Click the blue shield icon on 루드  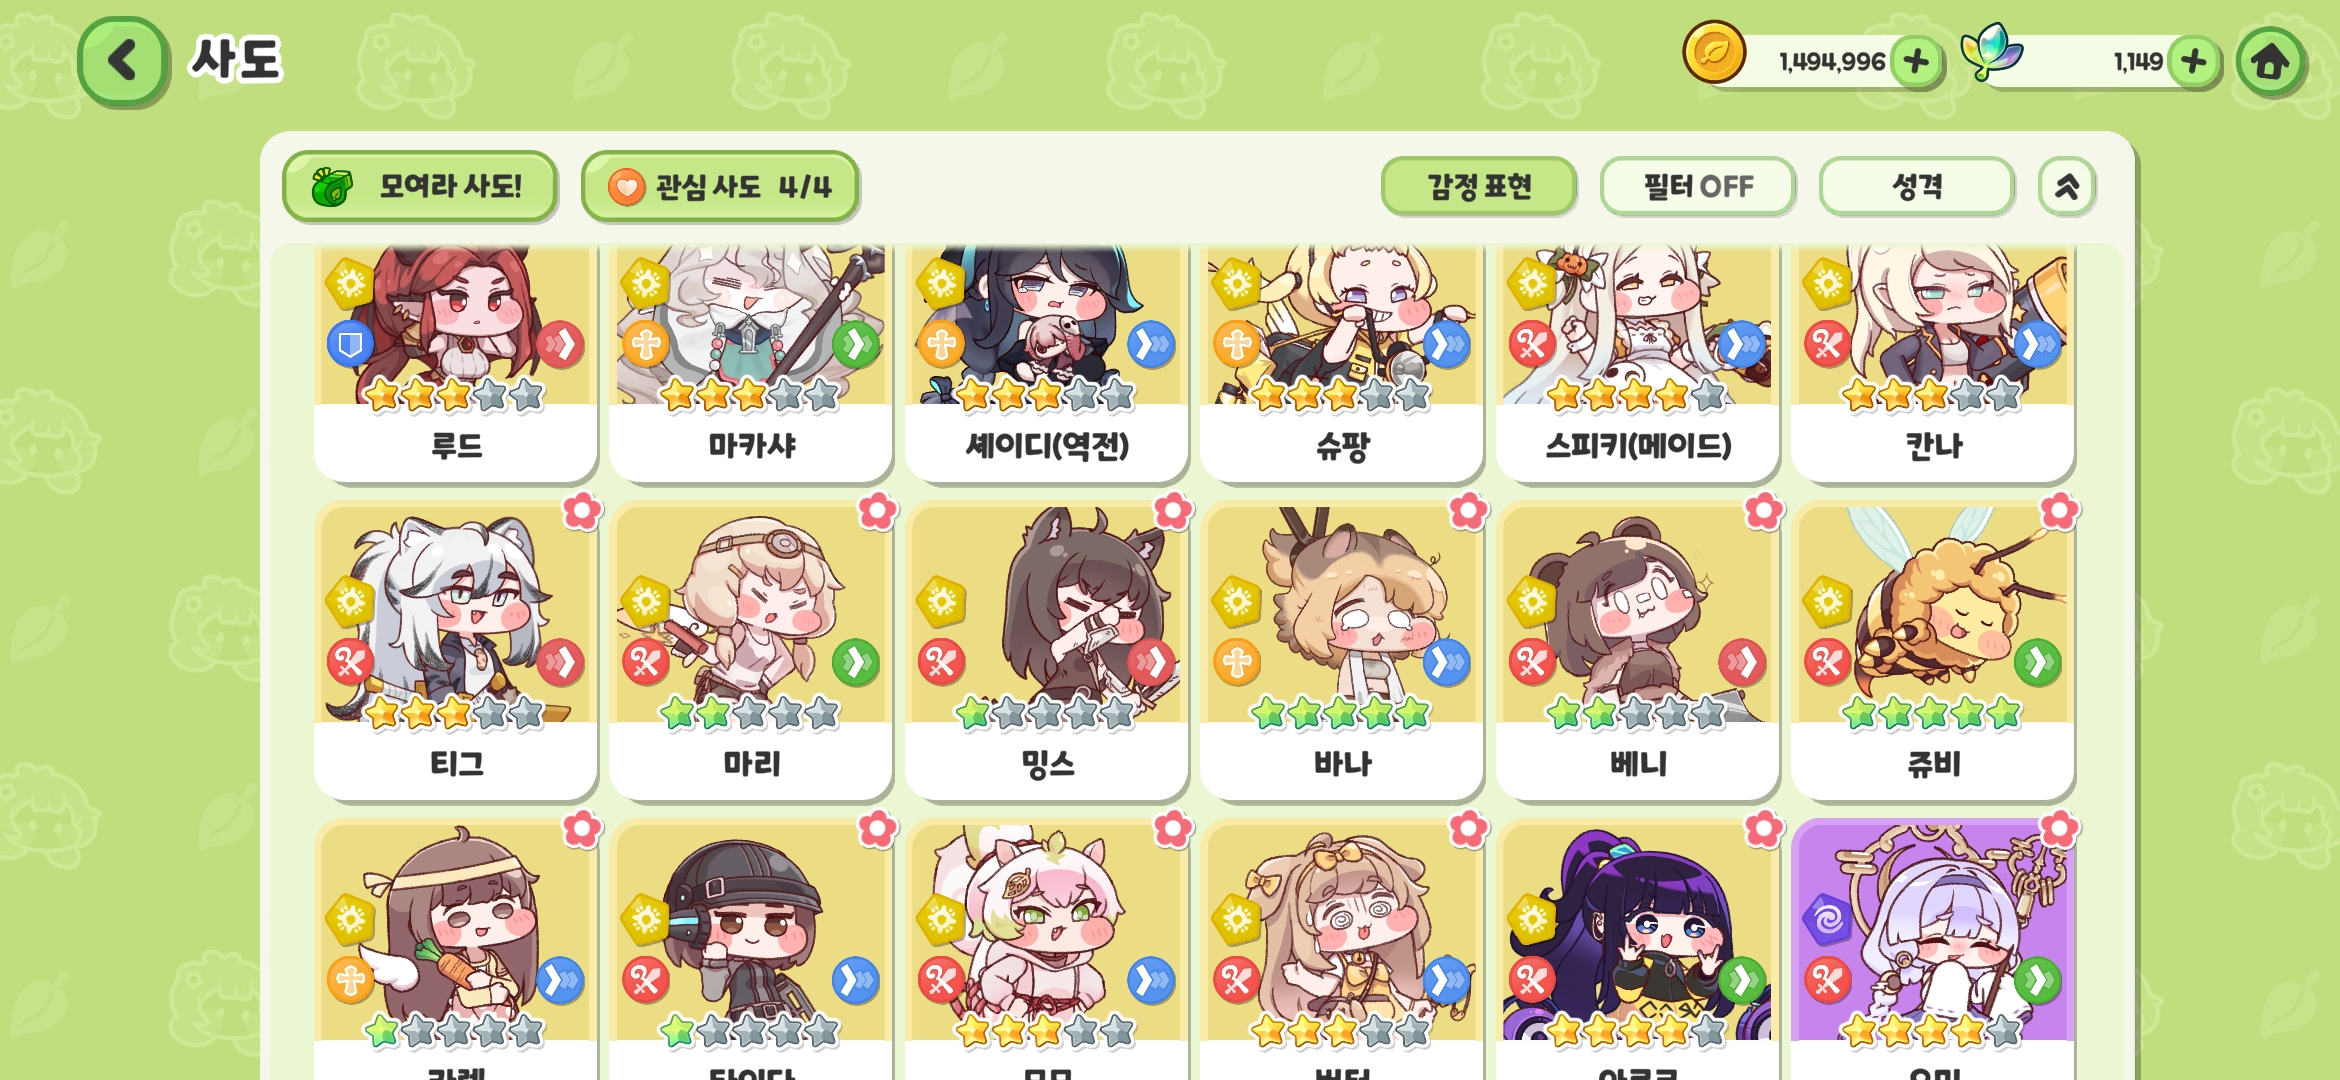coord(350,345)
